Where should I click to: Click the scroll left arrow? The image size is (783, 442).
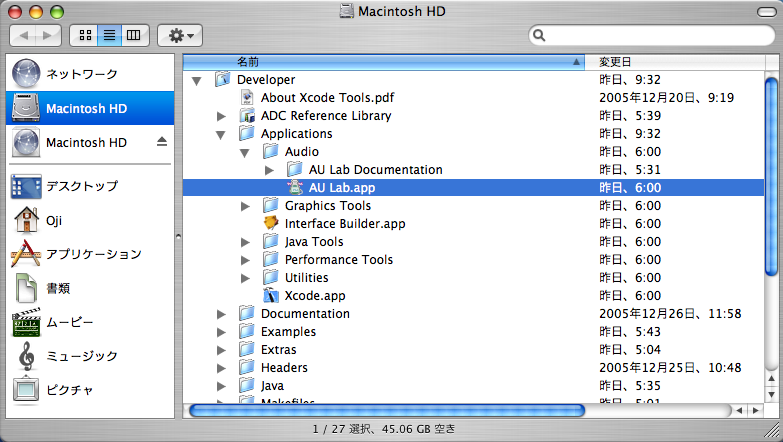(740, 411)
